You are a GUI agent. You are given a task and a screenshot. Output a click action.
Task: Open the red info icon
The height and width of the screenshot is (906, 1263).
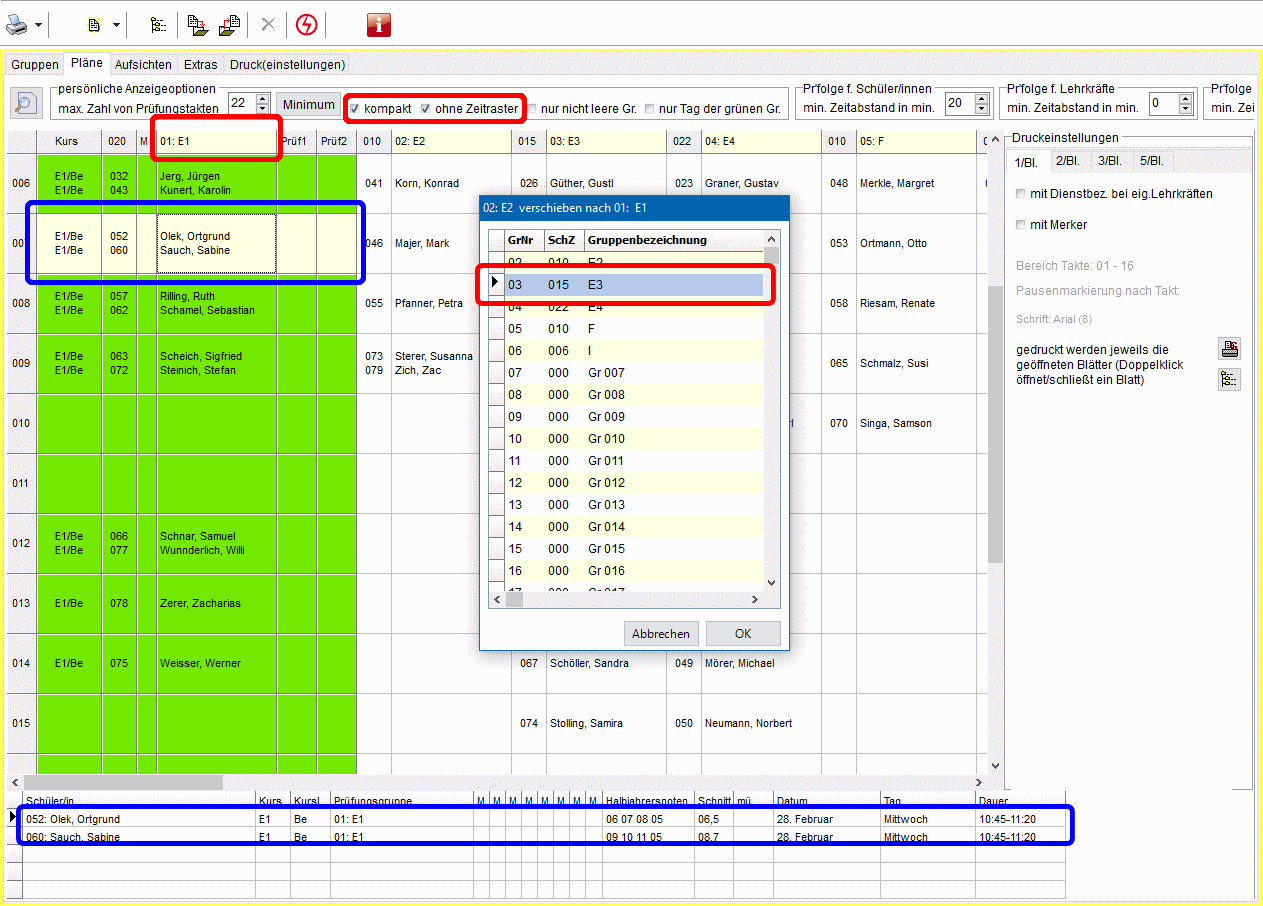coord(379,25)
